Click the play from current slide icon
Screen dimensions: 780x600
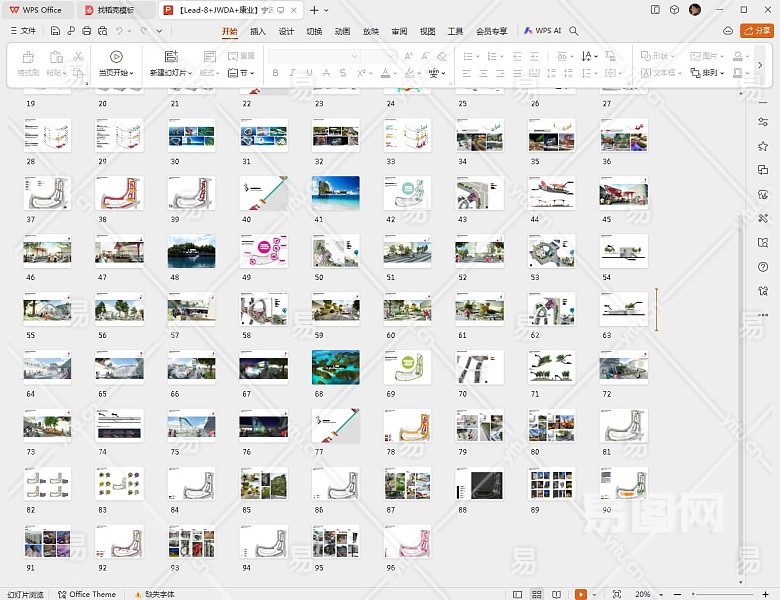[116, 57]
